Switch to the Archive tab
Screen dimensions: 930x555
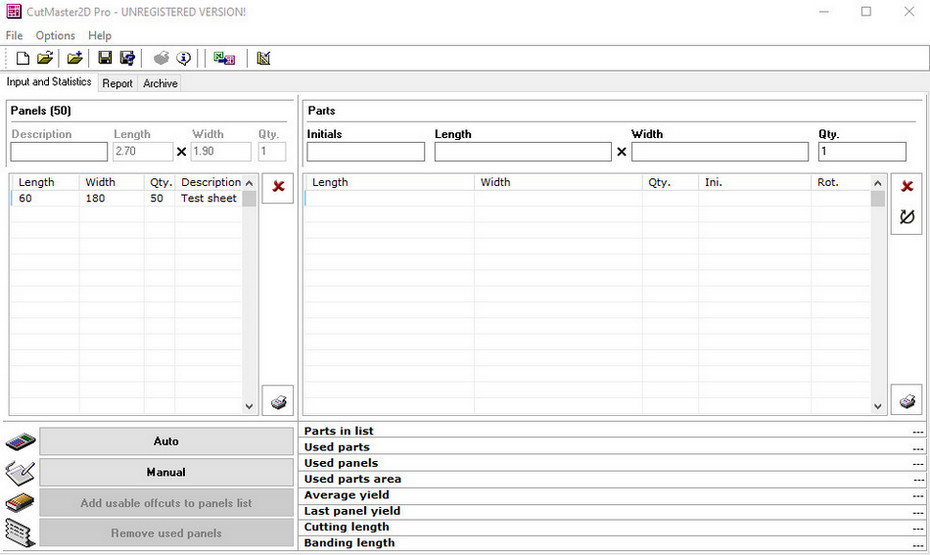click(160, 84)
